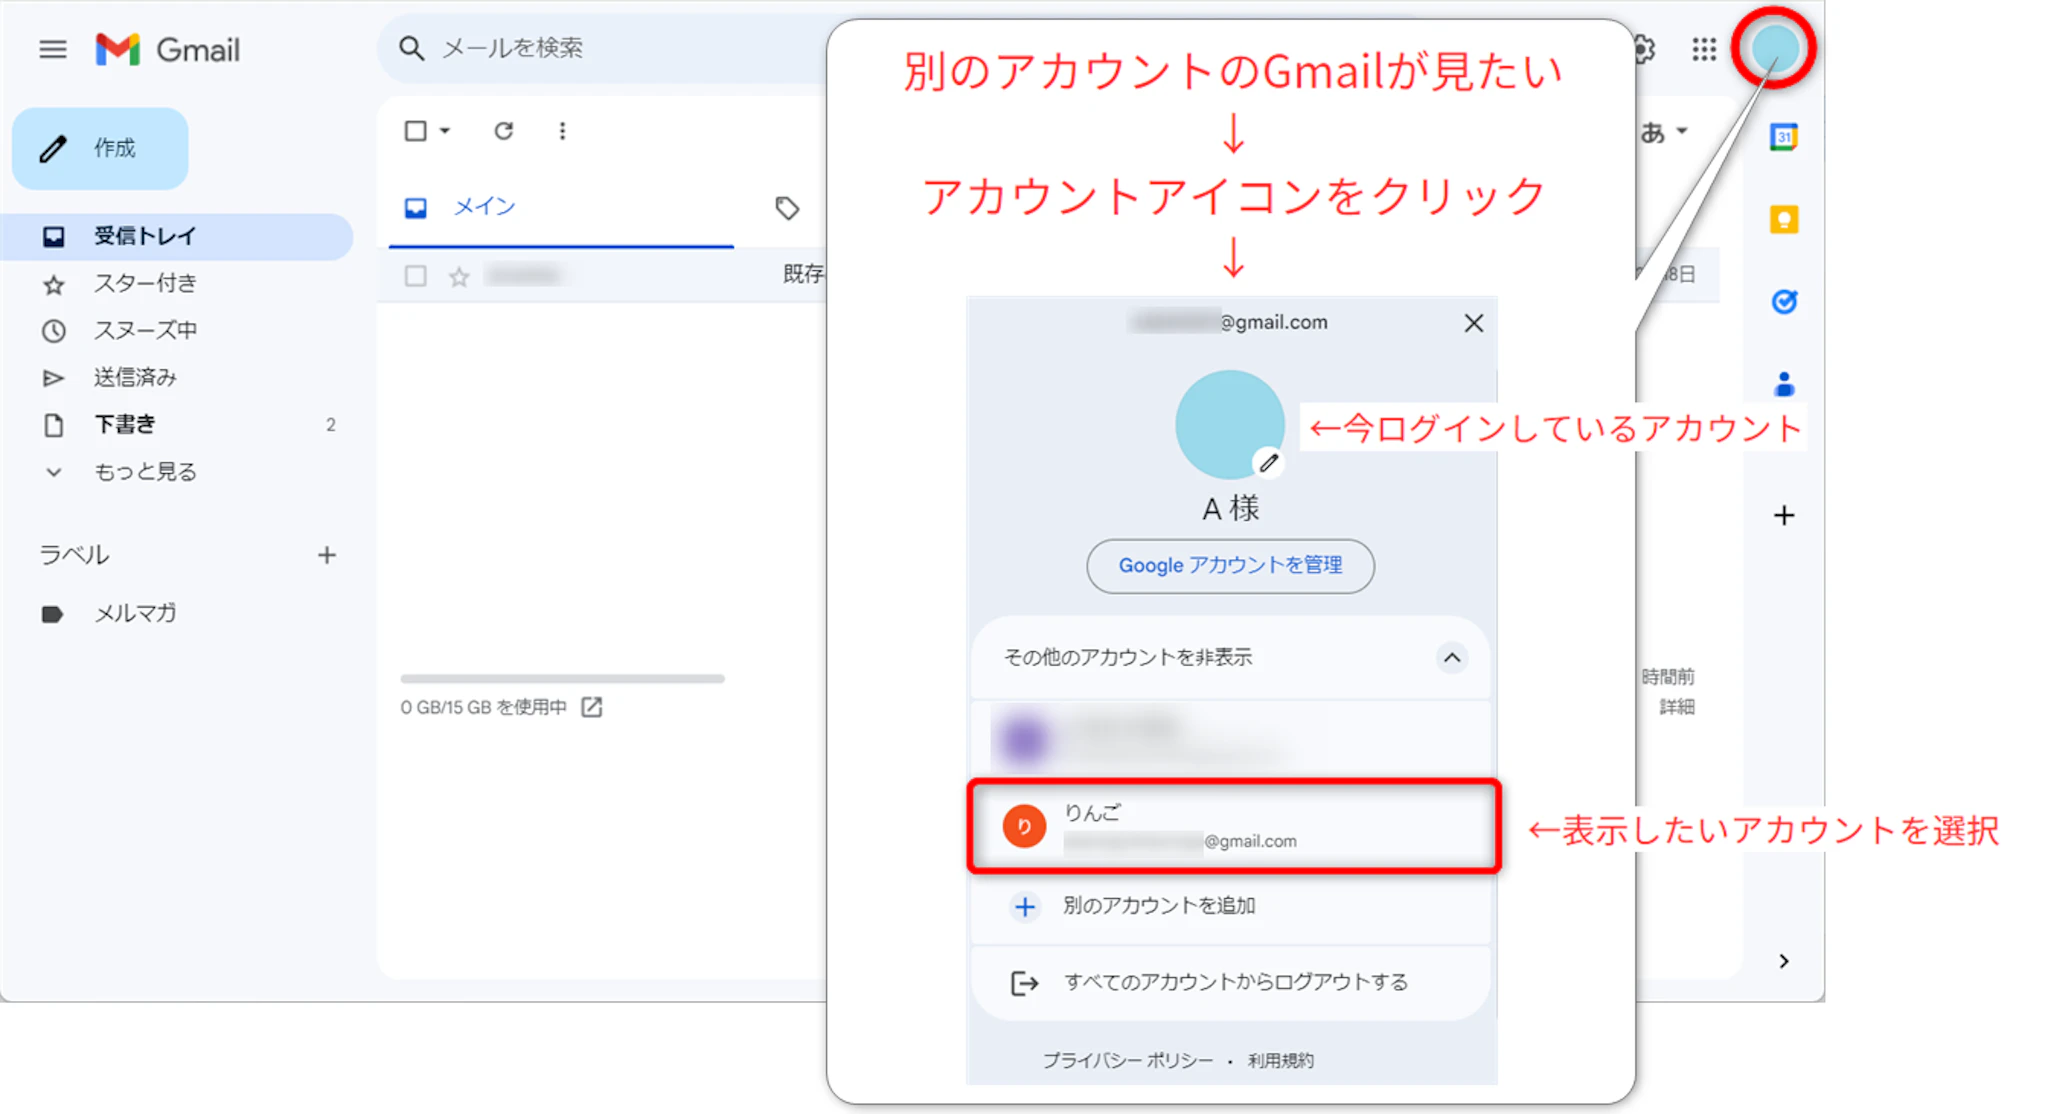
Task: Open the more options three-dot menu
Action: 562,131
